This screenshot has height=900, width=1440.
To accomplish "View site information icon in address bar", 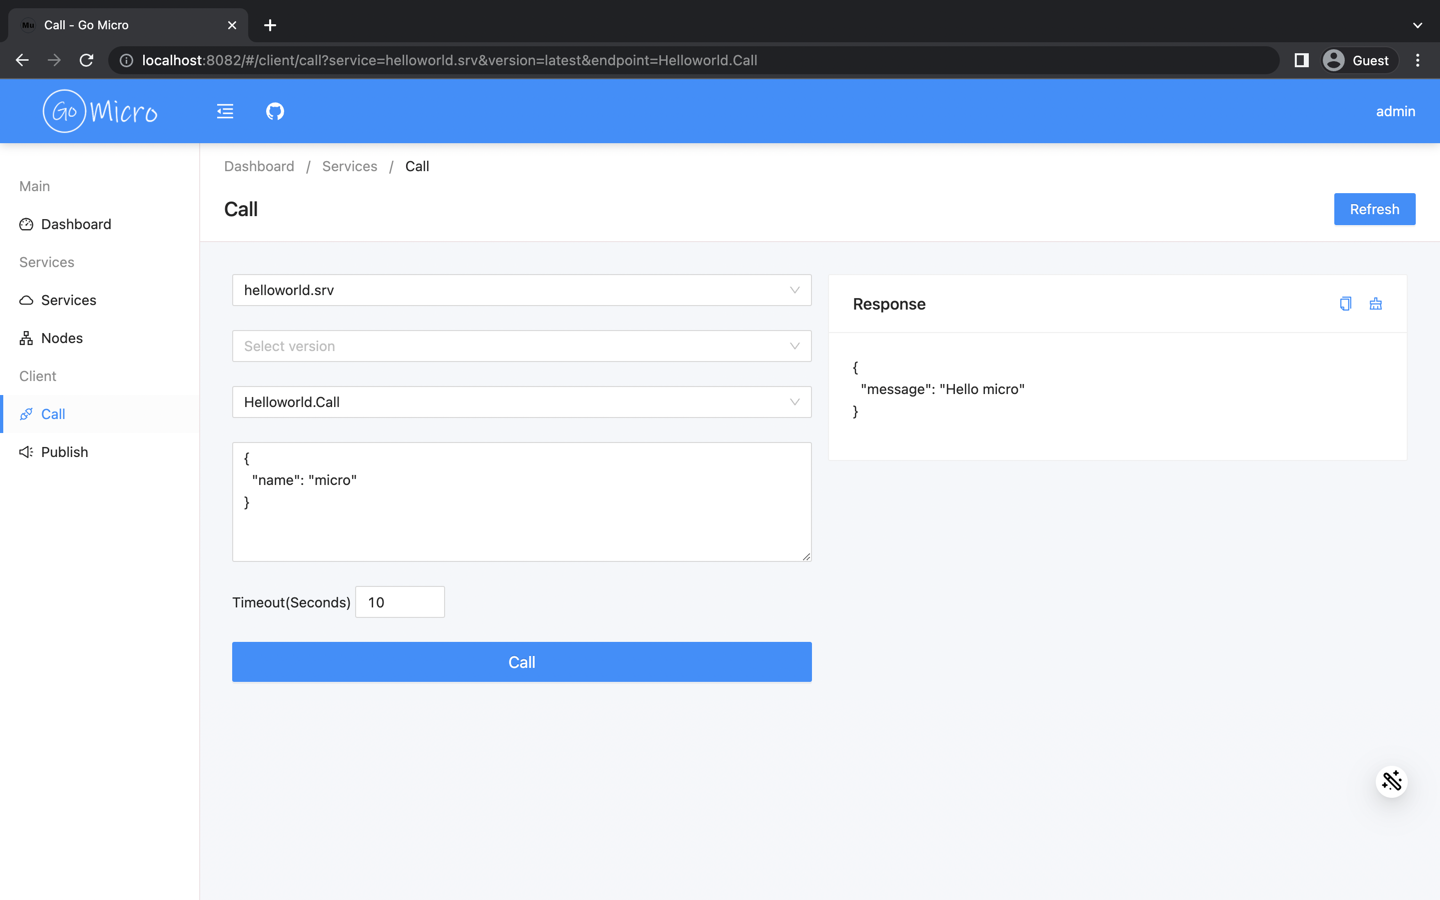I will [x=127, y=60].
